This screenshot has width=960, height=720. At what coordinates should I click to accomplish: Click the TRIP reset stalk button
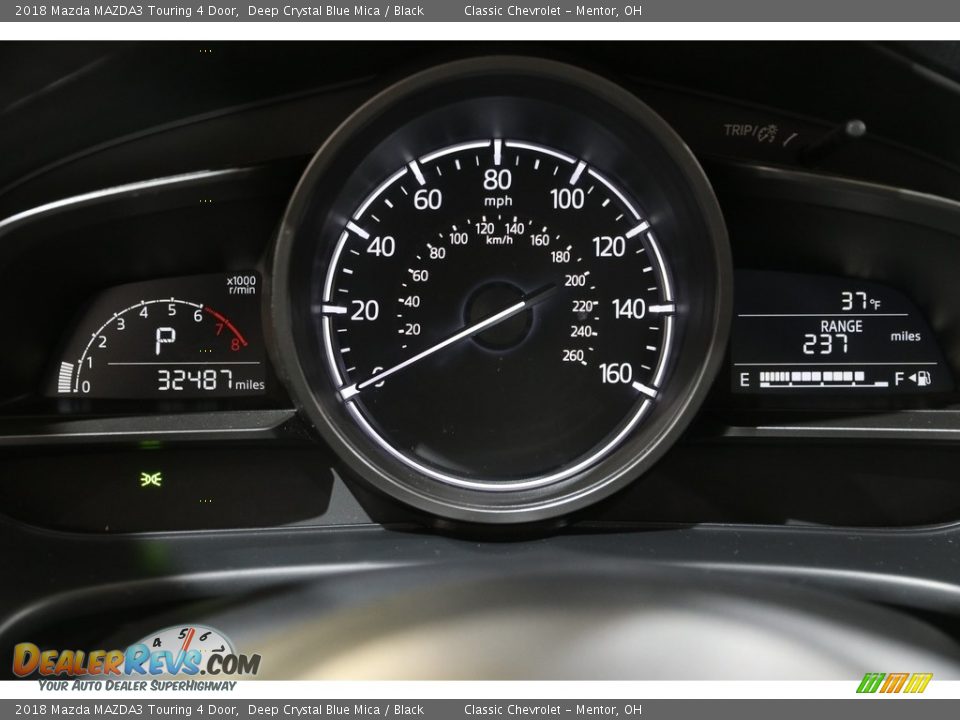(x=855, y=129)
